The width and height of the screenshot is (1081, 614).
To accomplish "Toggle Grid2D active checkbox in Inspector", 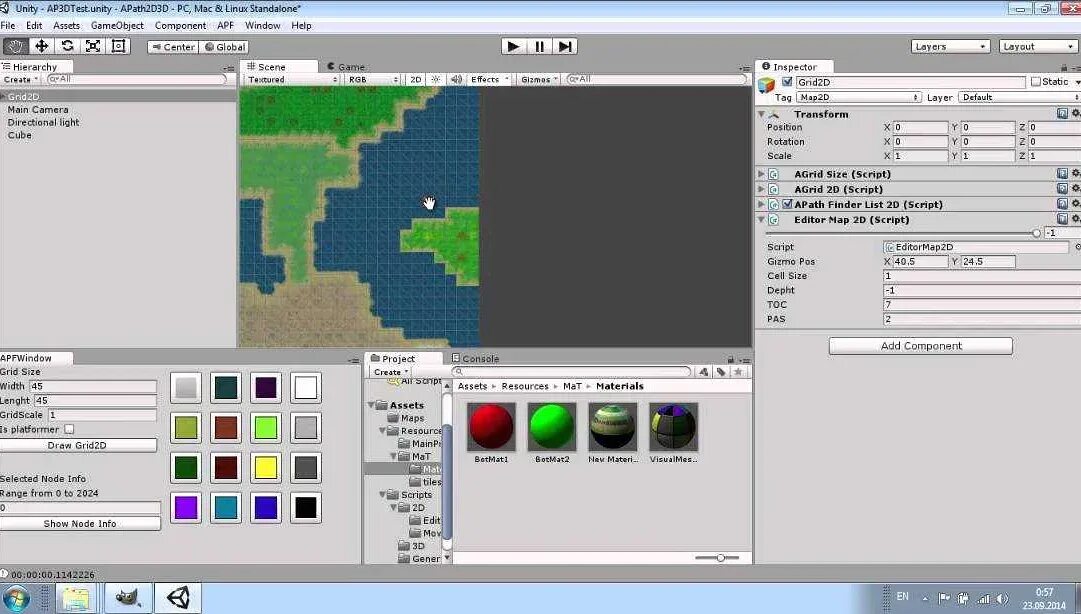I will tap(787, 82).
